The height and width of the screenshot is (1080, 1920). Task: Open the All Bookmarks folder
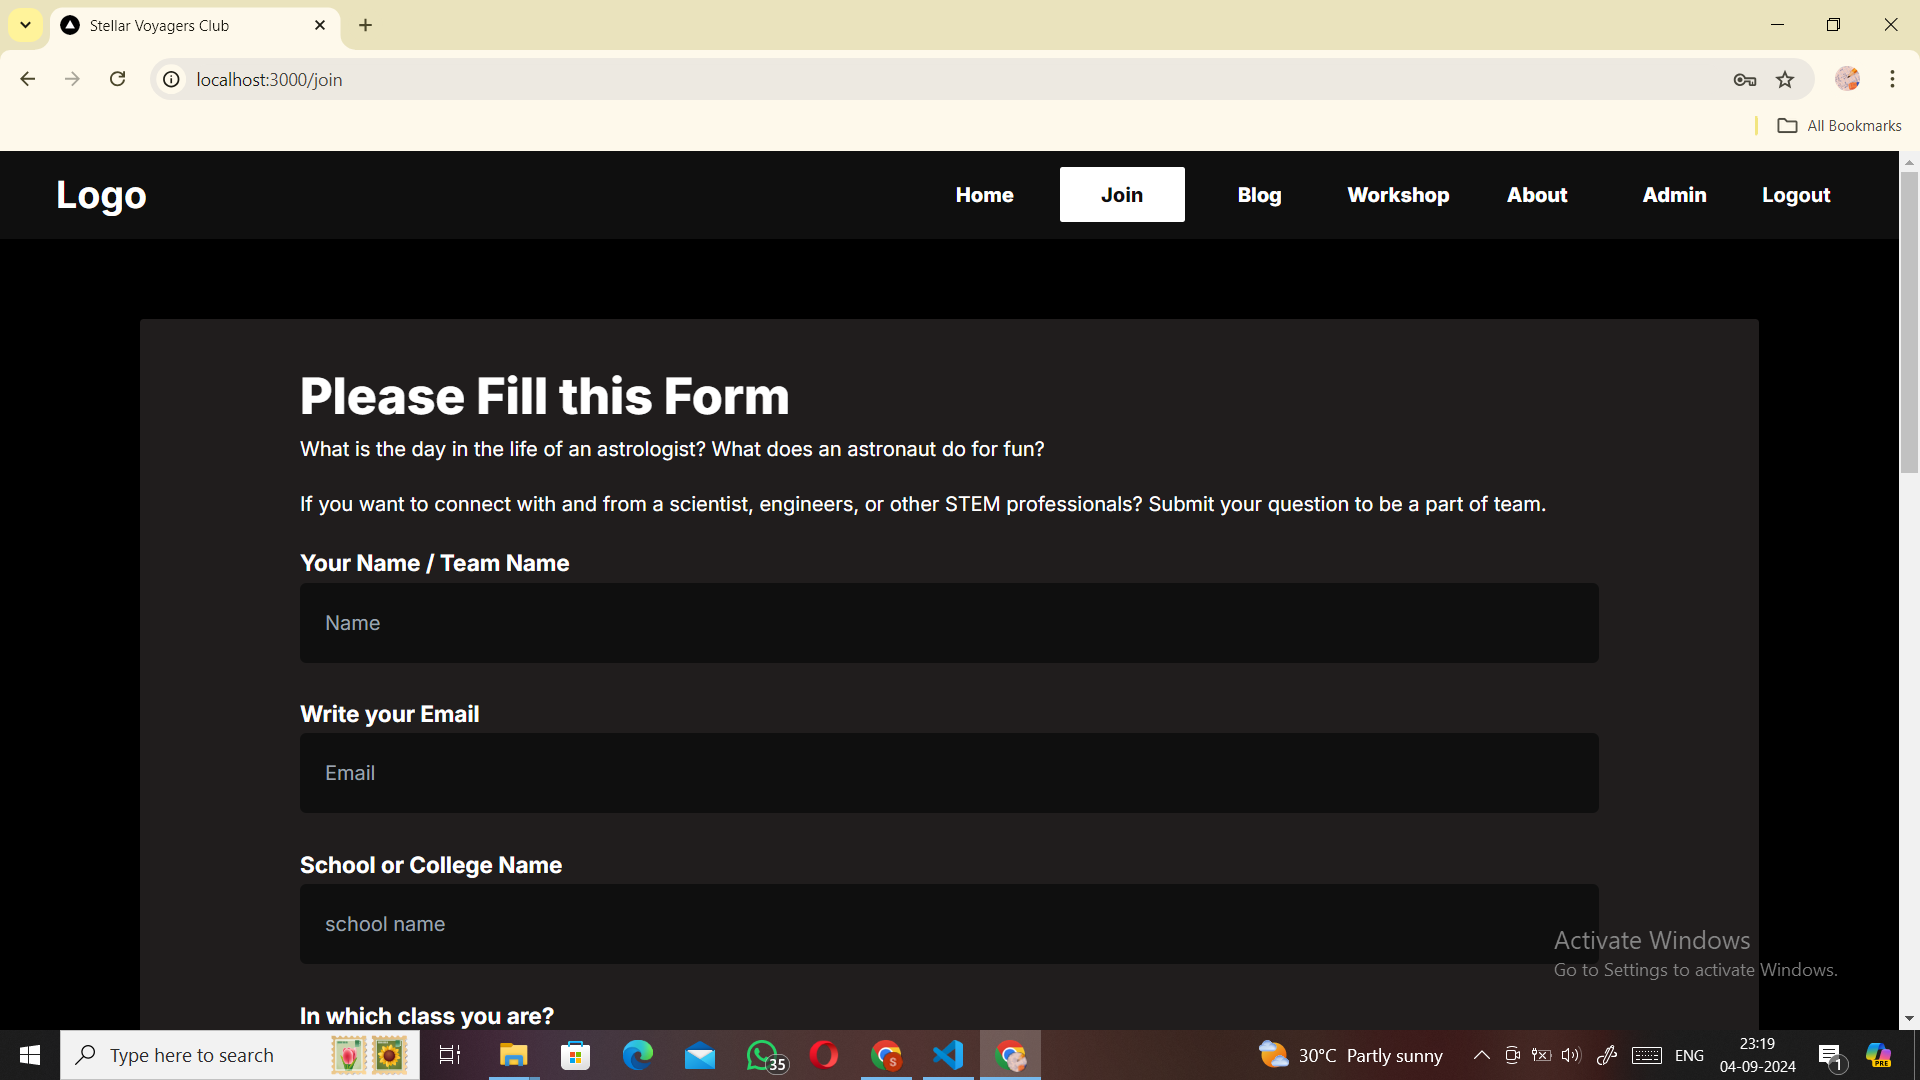tap(1840, 125)
